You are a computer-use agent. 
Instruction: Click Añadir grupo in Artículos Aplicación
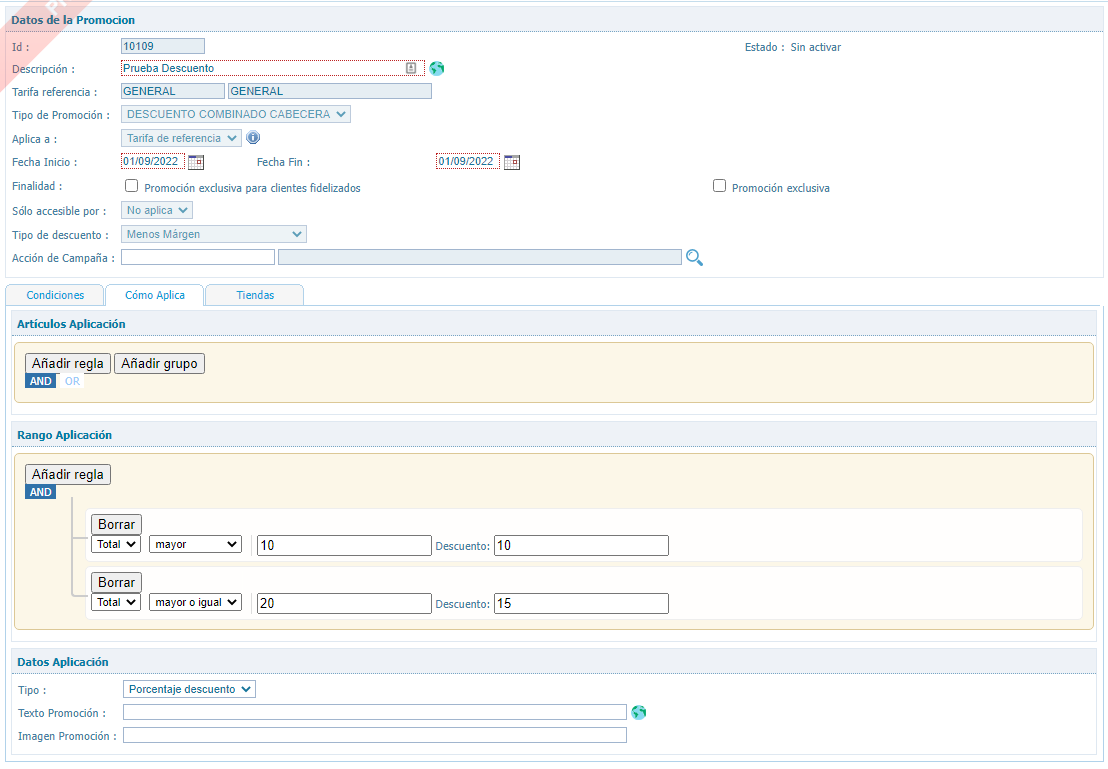(x=159, y=364)
